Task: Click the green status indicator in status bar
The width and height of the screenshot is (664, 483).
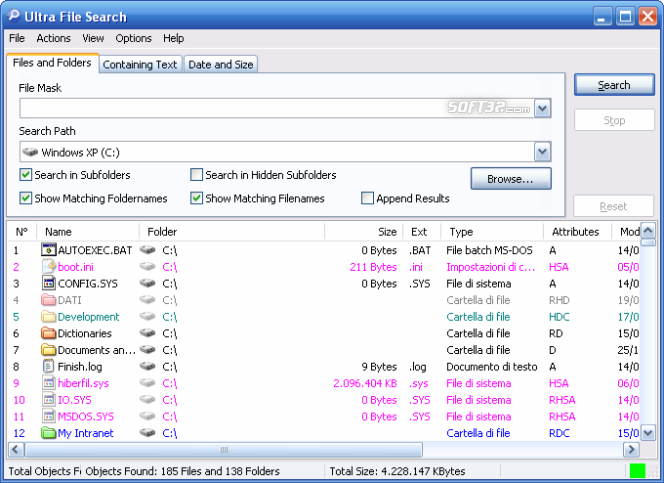Action: pyautogui.click(x=637, y=471)
